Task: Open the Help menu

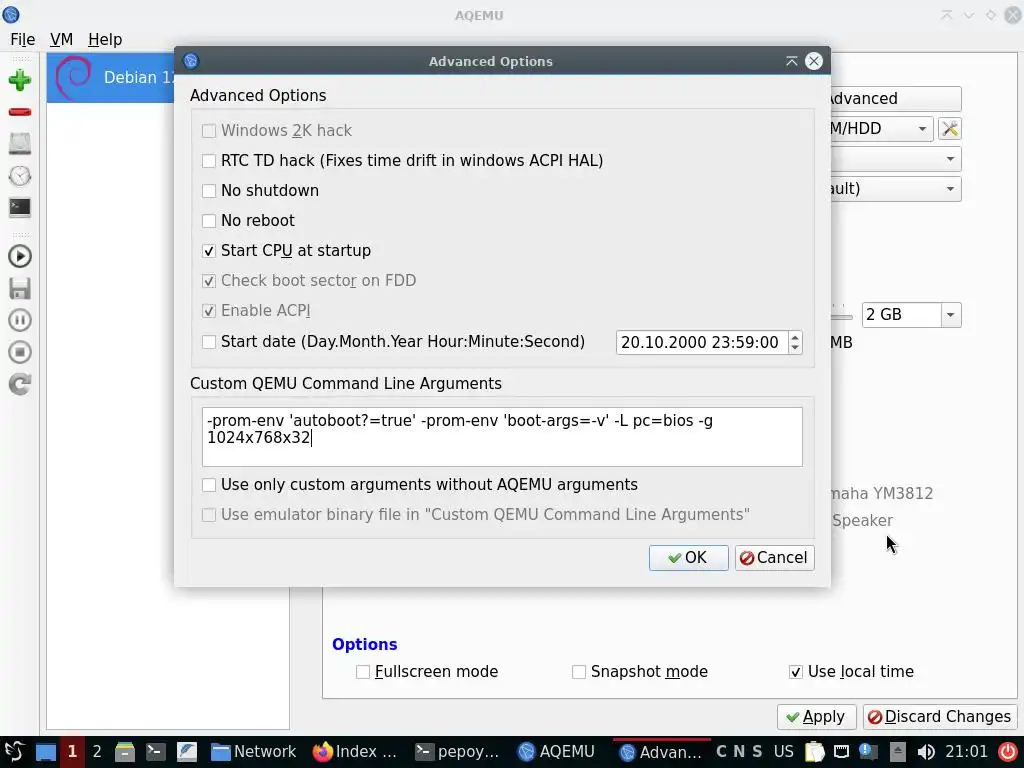Action: tap(105, 39)
